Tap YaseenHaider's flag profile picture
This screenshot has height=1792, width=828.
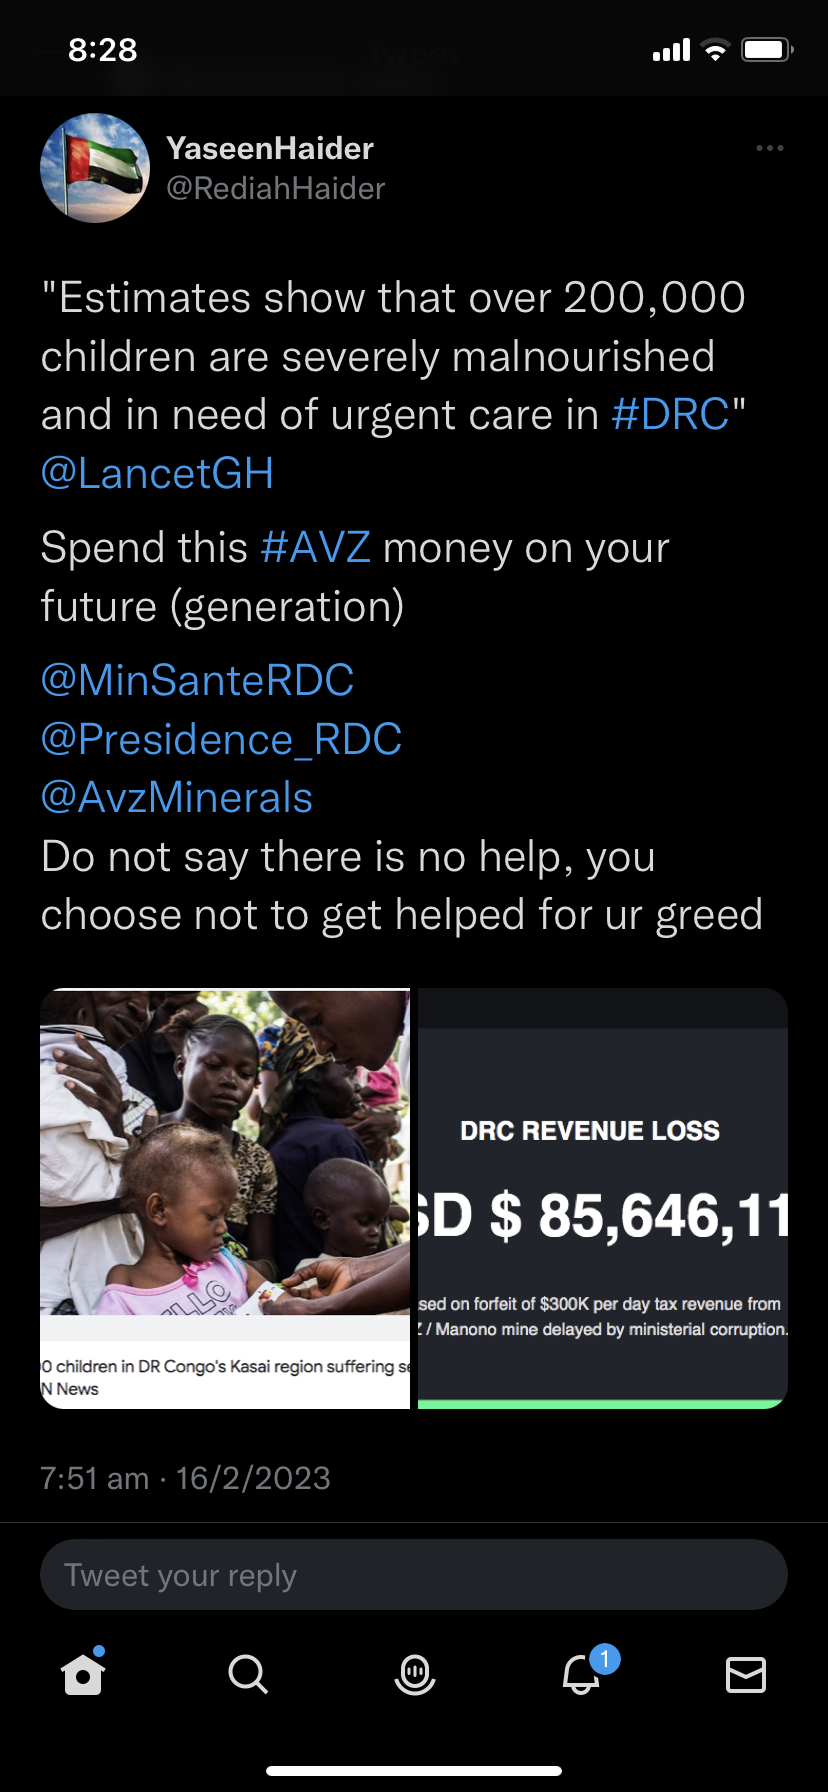pos(95,167)
